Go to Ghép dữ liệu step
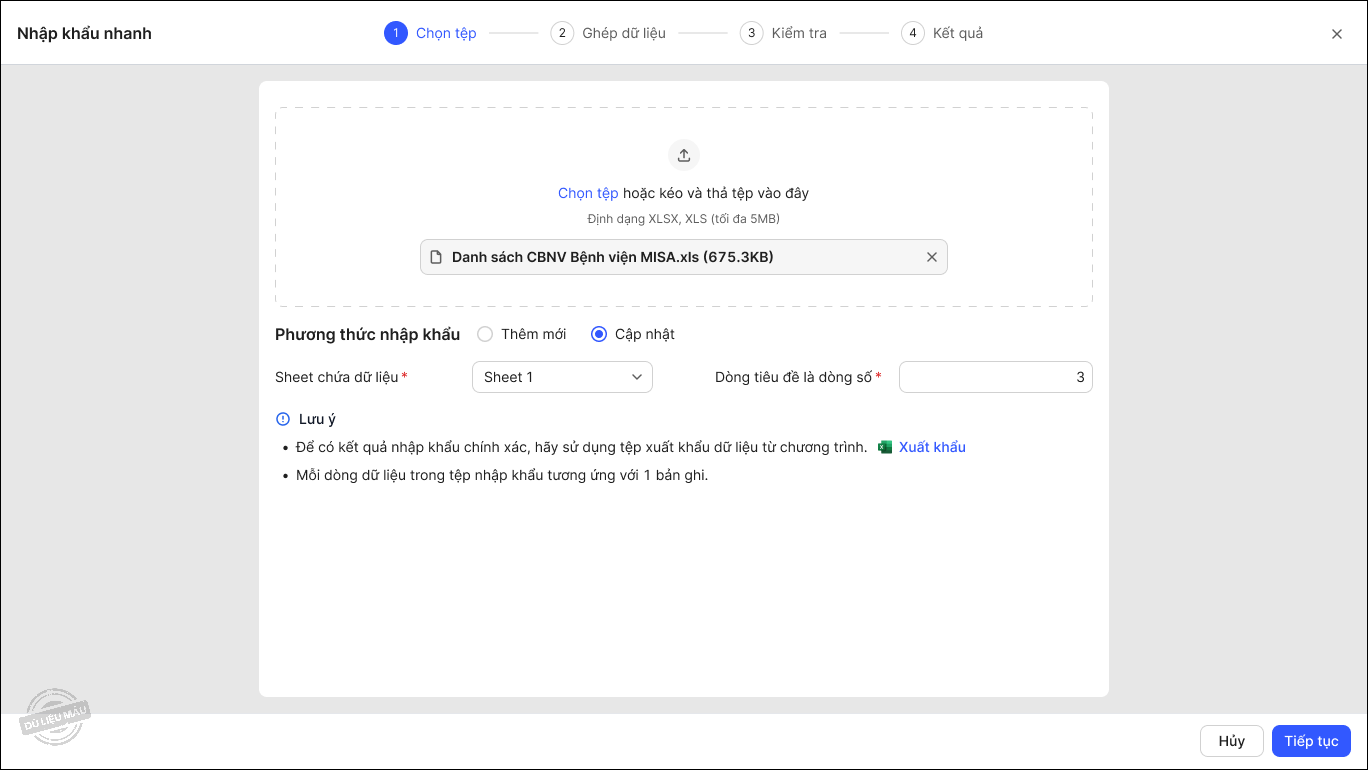The width and height of the screenshot is (1368, 770). [x=624, y=33]
